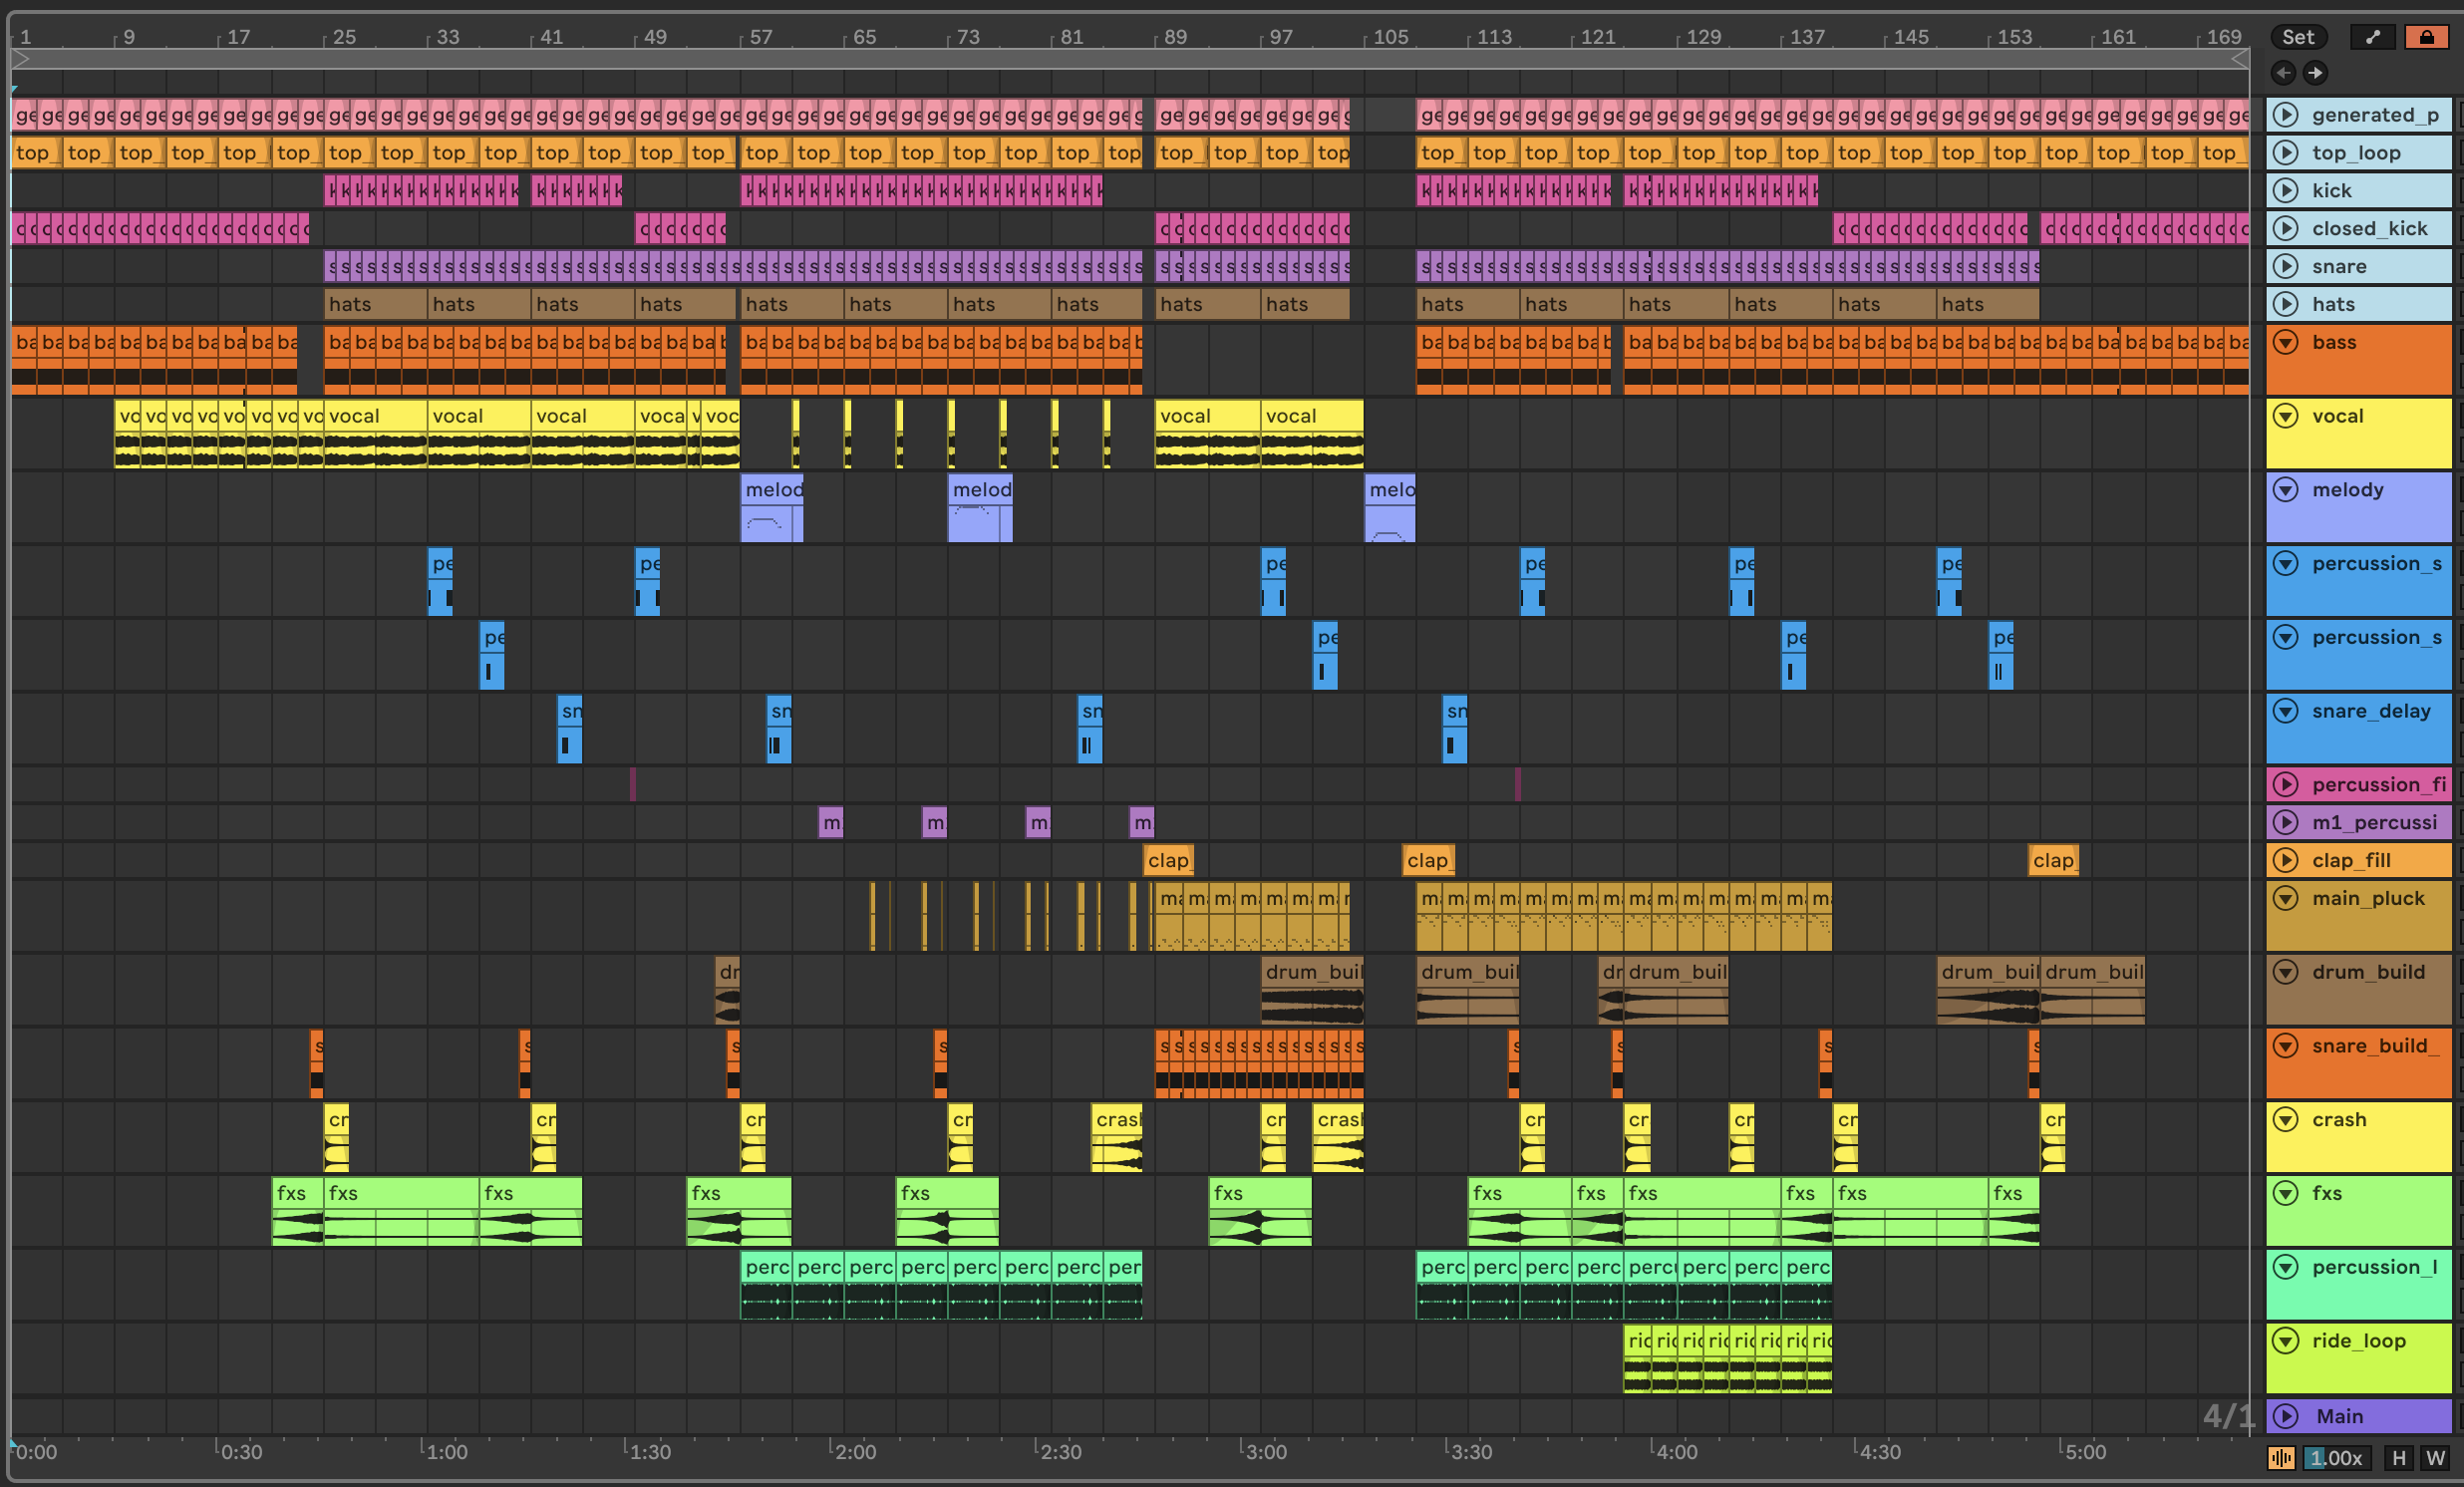Click the H optimize height button
This screenshot has width=2464, height=1487.
tap(2398, 1458)
